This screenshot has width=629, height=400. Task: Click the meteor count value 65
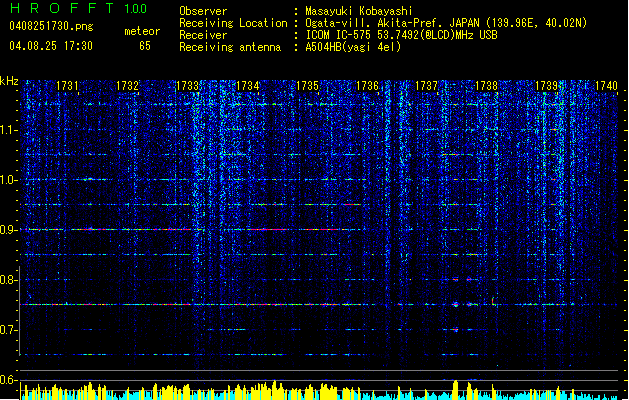[x=145, y=46]
